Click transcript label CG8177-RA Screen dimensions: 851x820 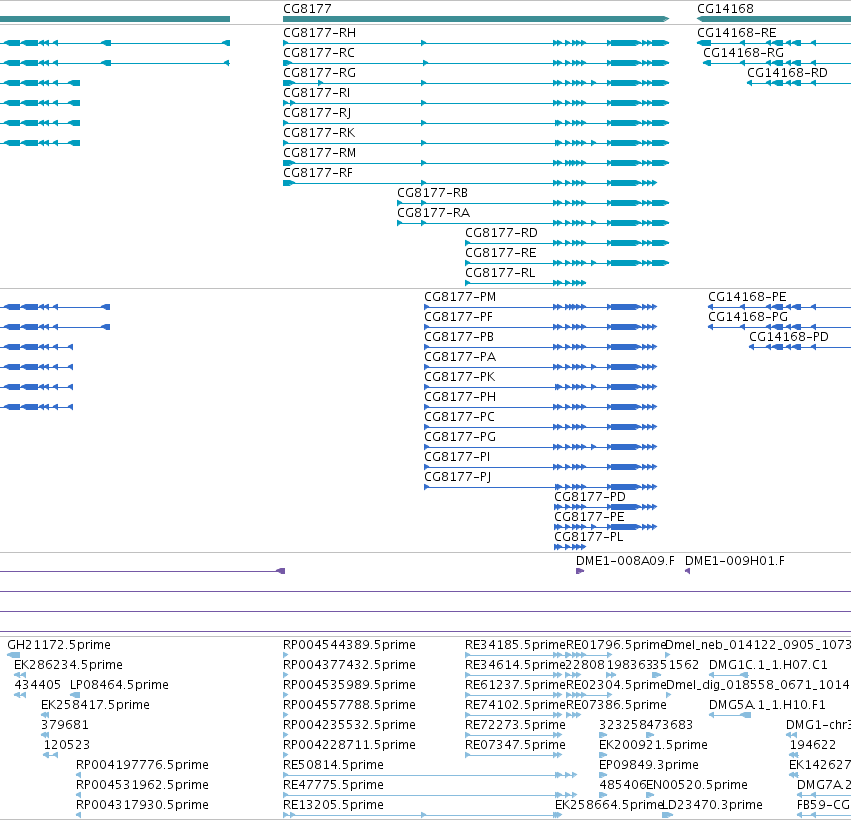434,213
